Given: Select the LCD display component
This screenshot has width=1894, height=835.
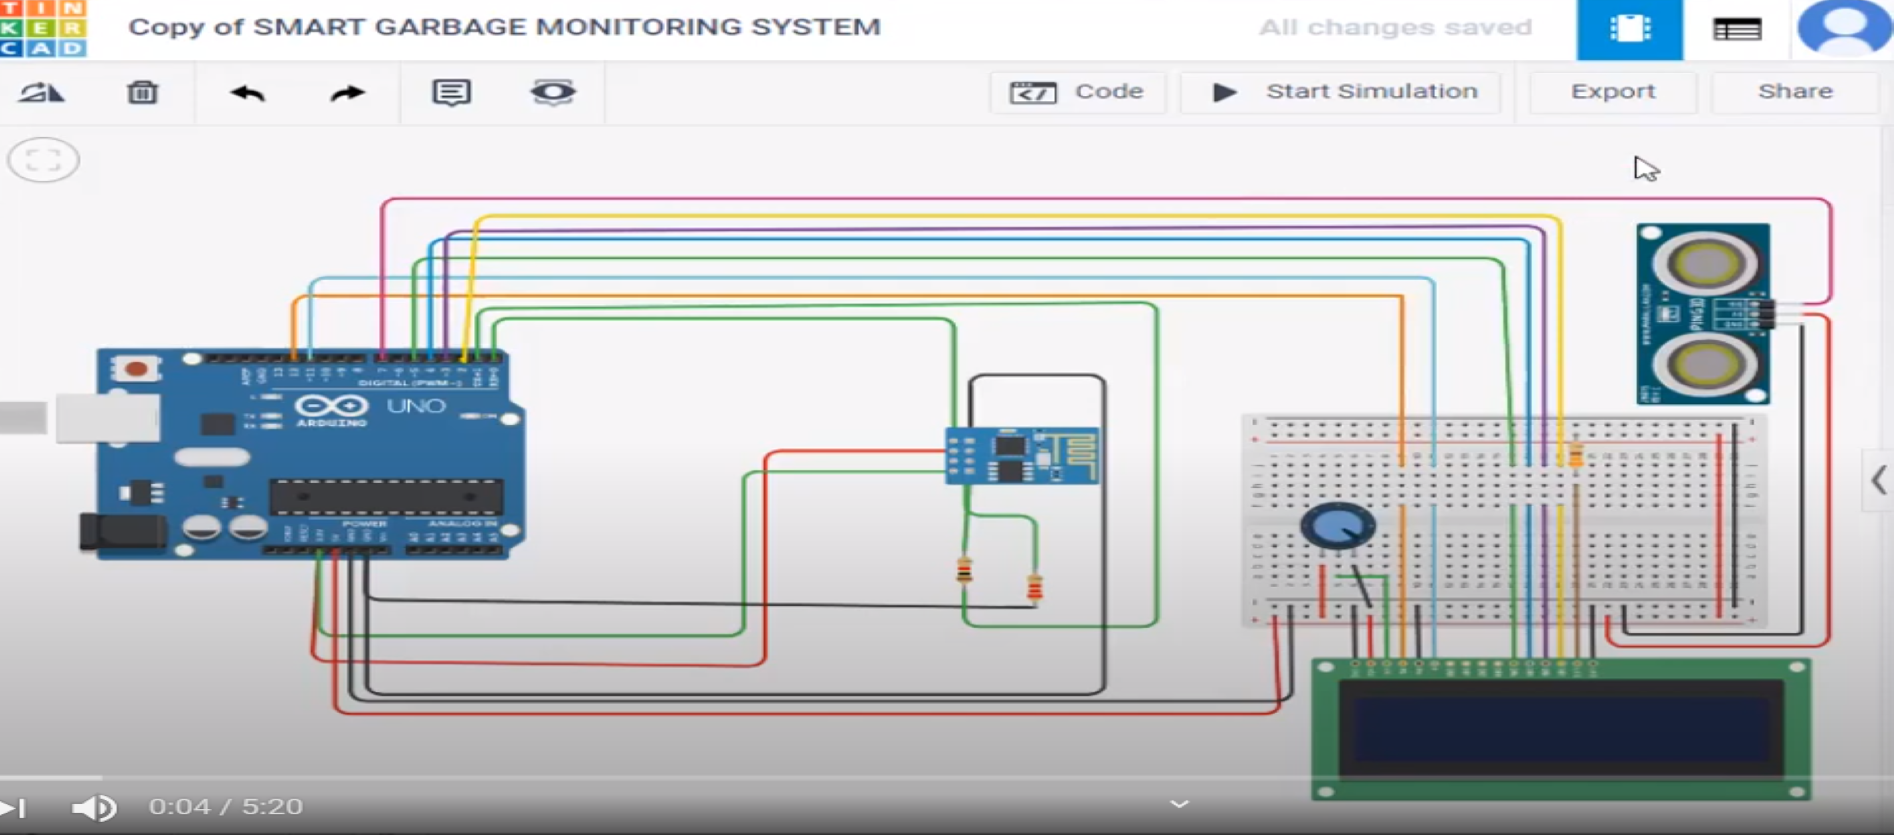Looking at the screenshot, I should click(x=1560, y=729).
